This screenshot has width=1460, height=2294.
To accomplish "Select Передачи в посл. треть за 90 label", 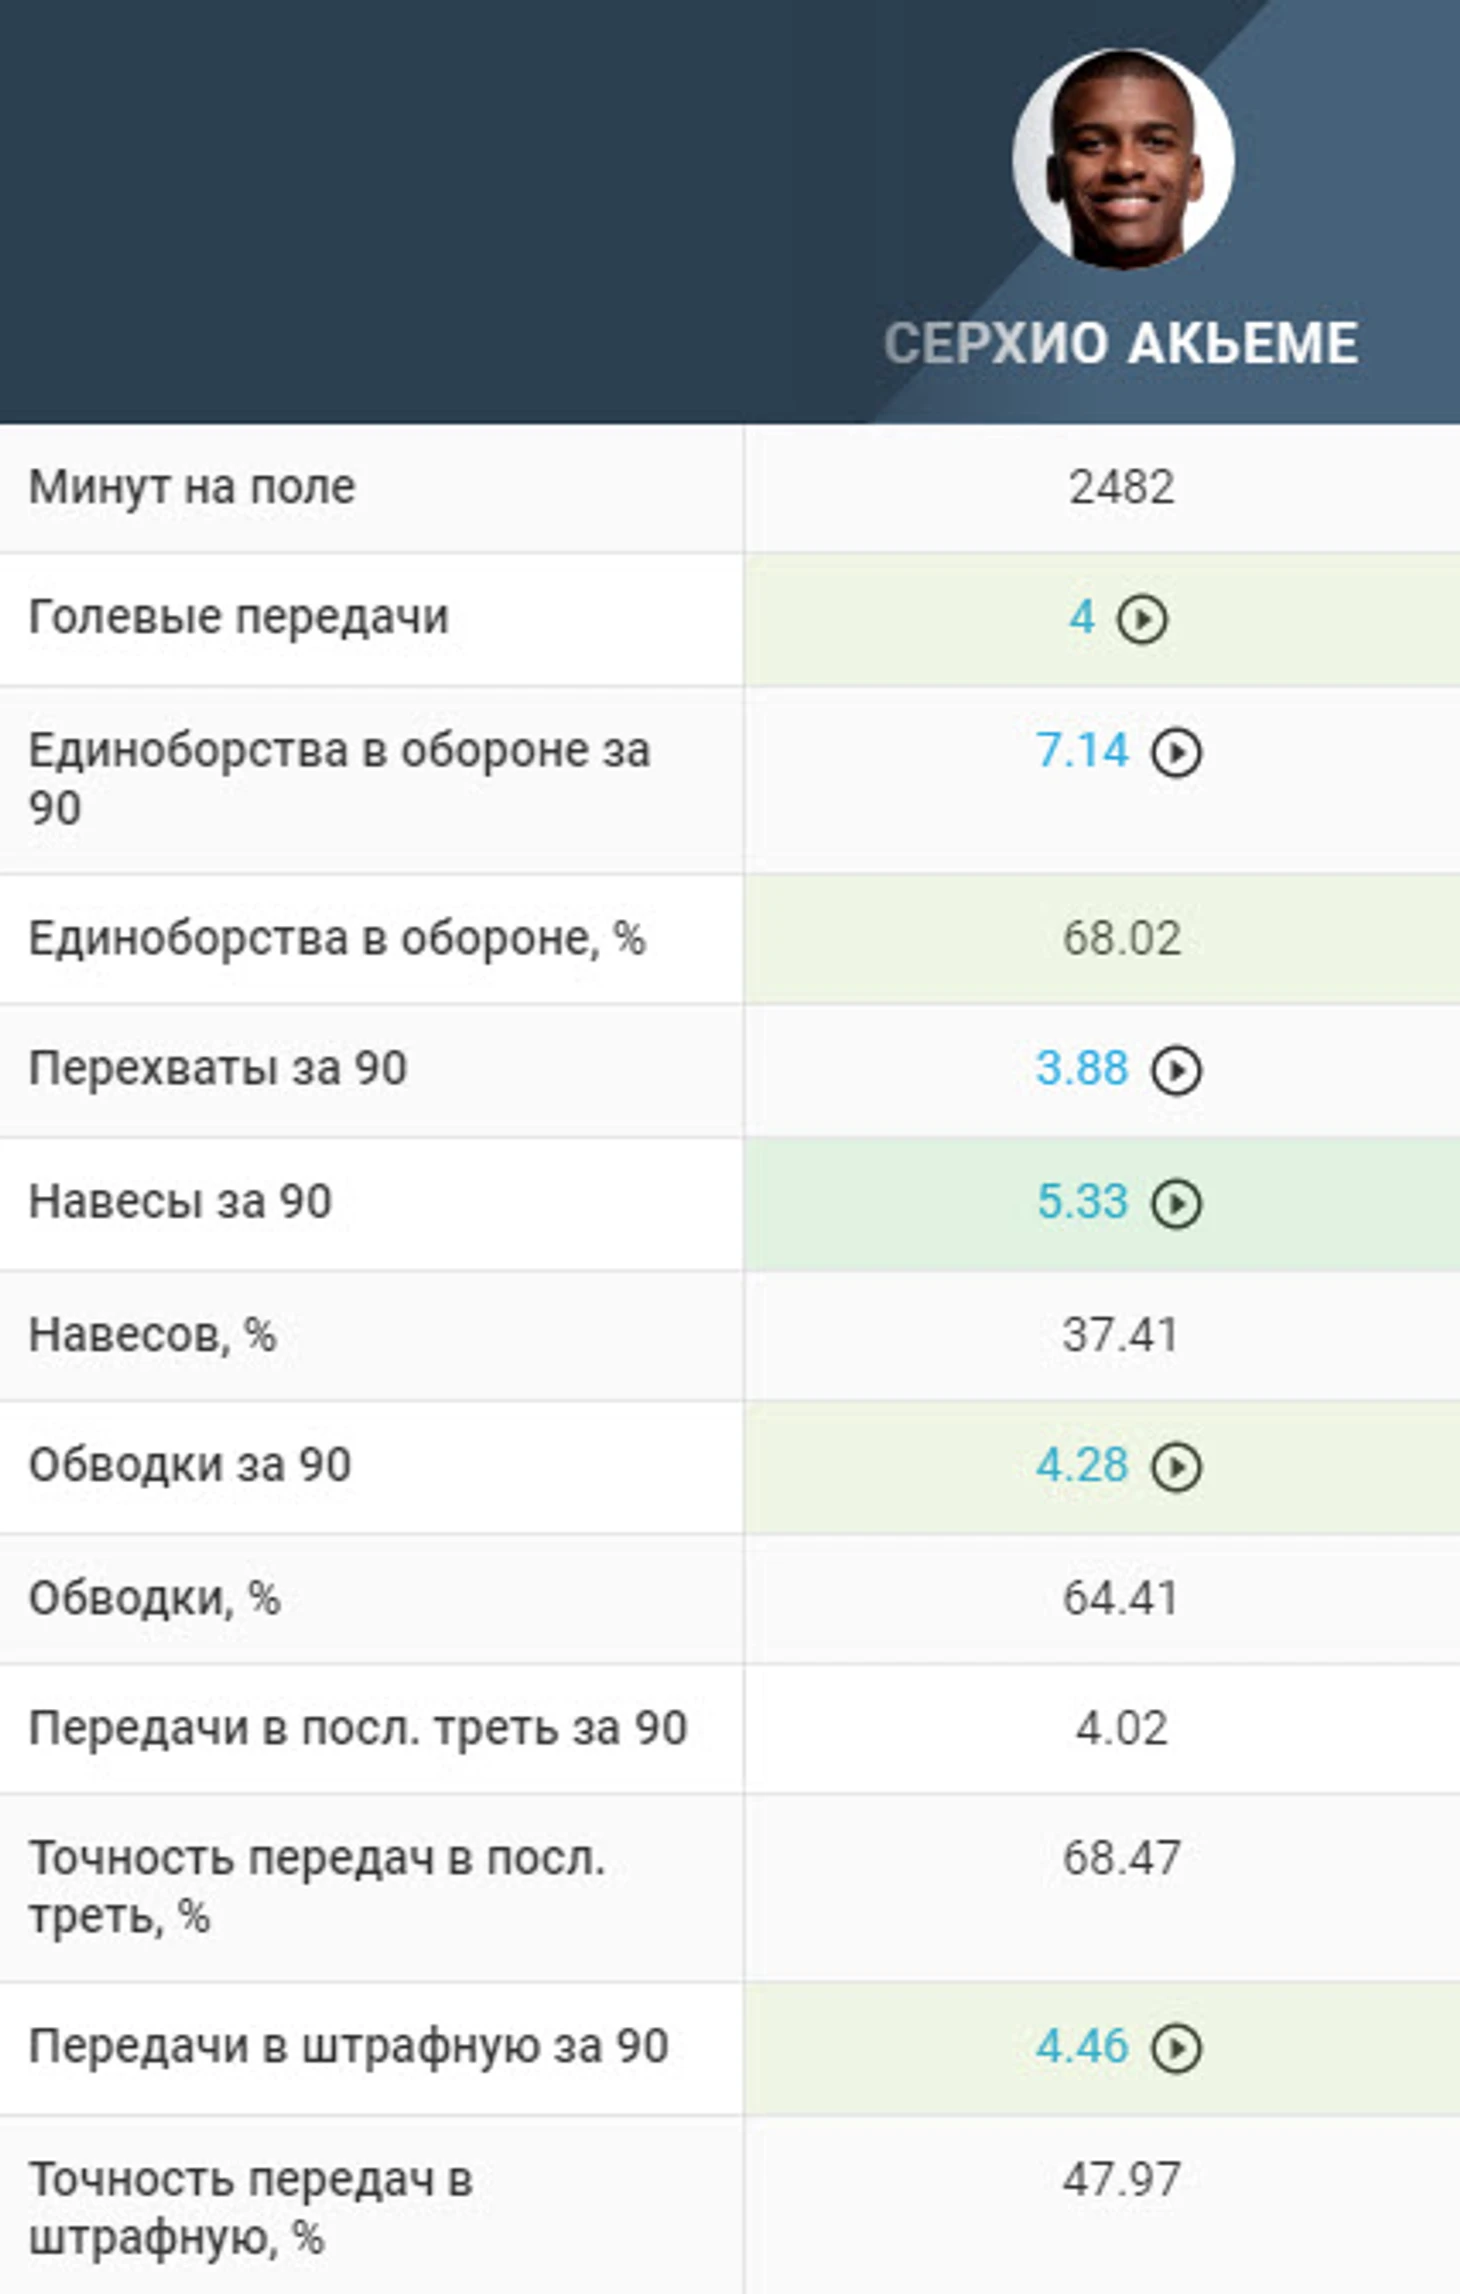I will click(358, 1728).
